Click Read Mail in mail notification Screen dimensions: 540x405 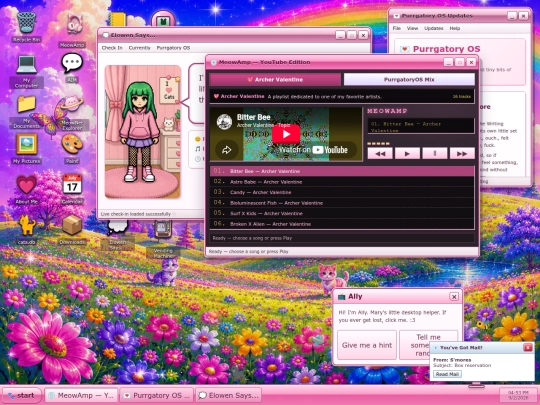click(x=447, y=374)
